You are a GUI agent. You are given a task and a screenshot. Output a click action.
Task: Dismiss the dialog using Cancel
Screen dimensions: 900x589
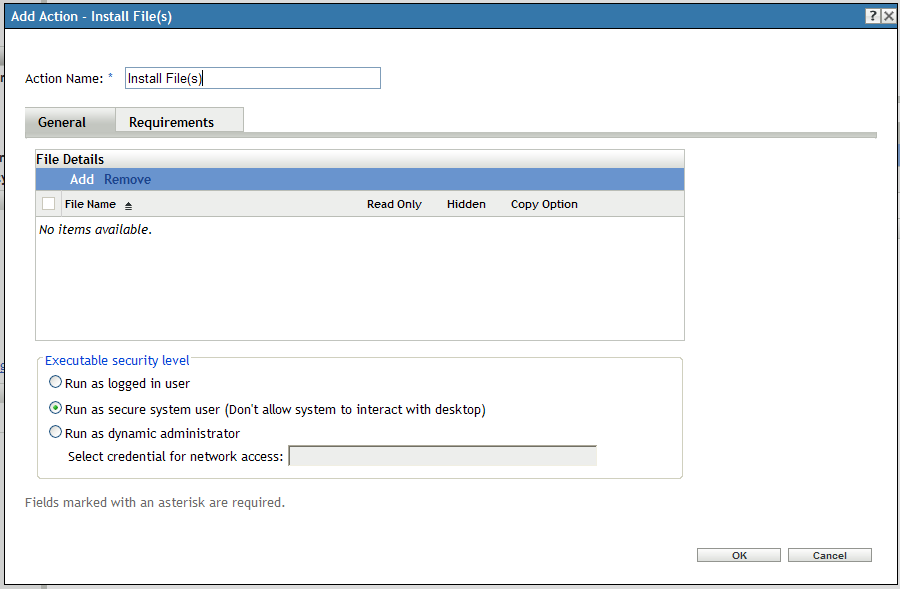pos(829,554)
